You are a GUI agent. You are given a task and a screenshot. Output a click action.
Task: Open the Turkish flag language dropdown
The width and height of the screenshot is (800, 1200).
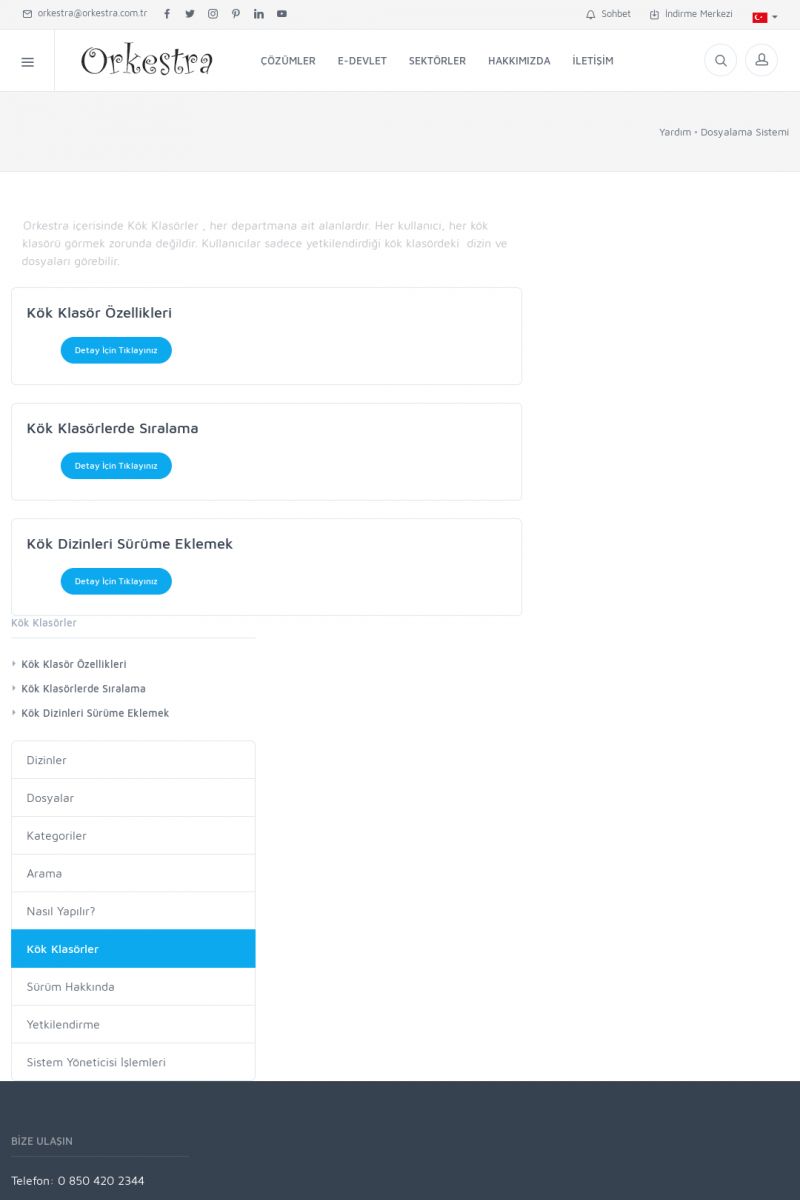[764, 17]
